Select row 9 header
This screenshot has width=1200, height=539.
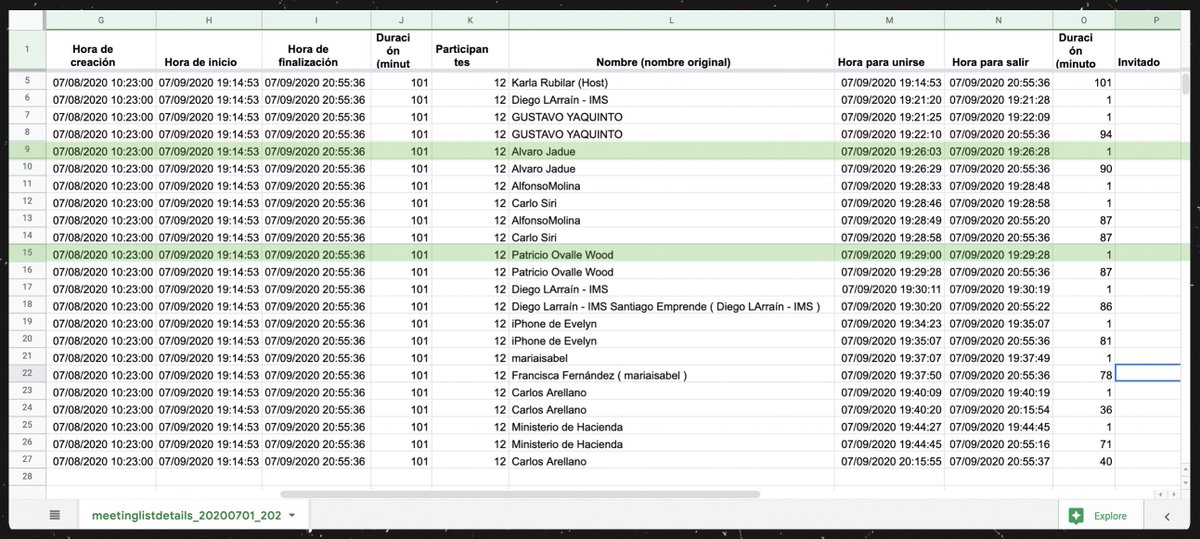point(27,151)
